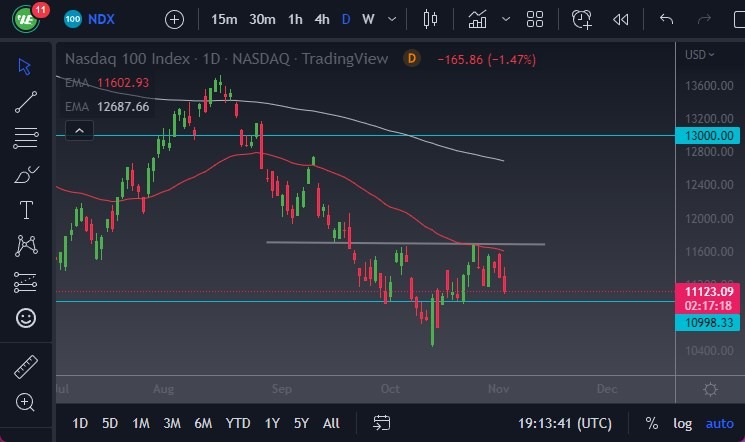Open the Go to date calendar
This screenshot has height=442, width=745.
pyautogui.click(x=382, y=423)
